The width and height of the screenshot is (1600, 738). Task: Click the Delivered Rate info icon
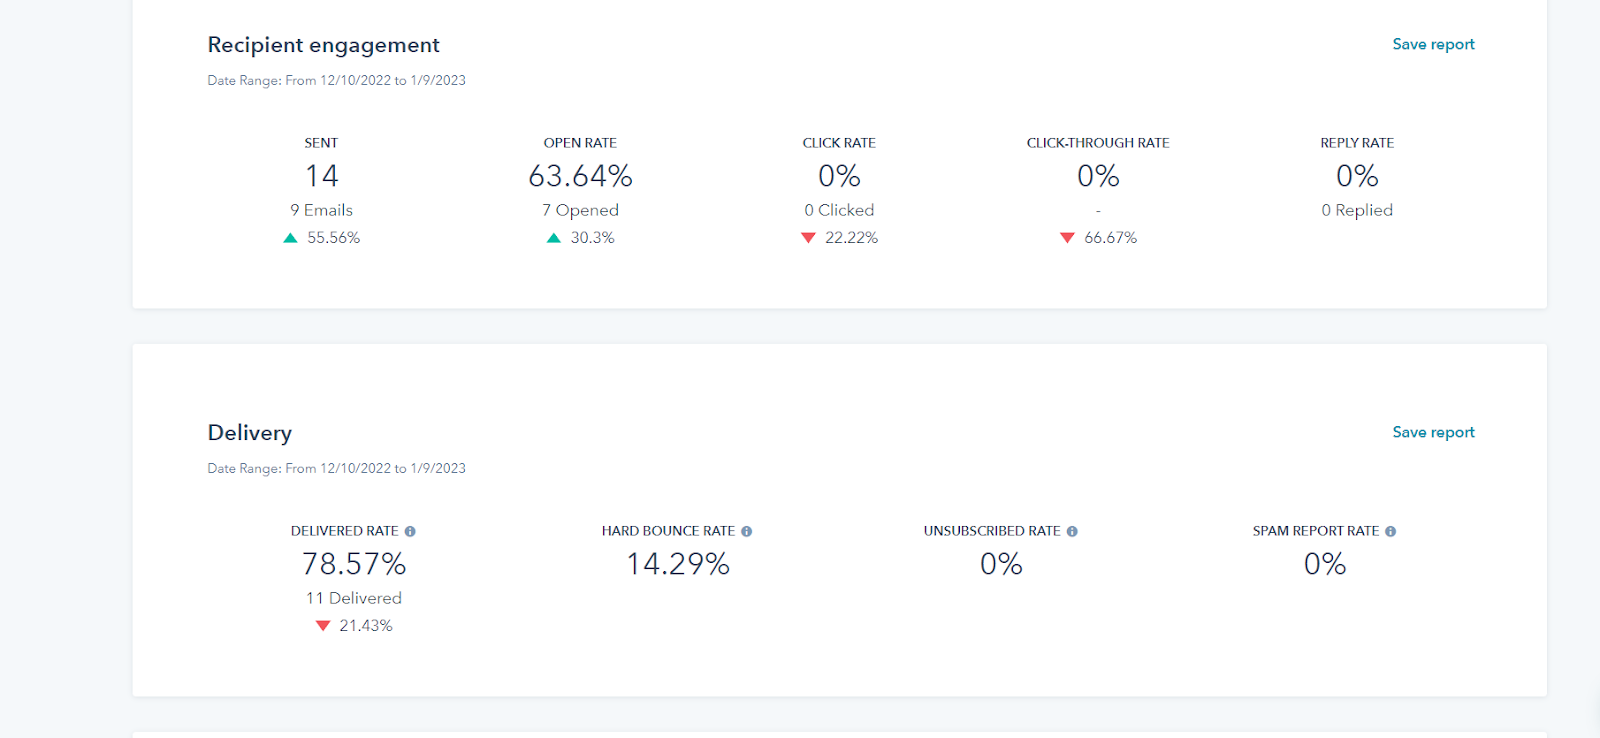pos(410,532)
